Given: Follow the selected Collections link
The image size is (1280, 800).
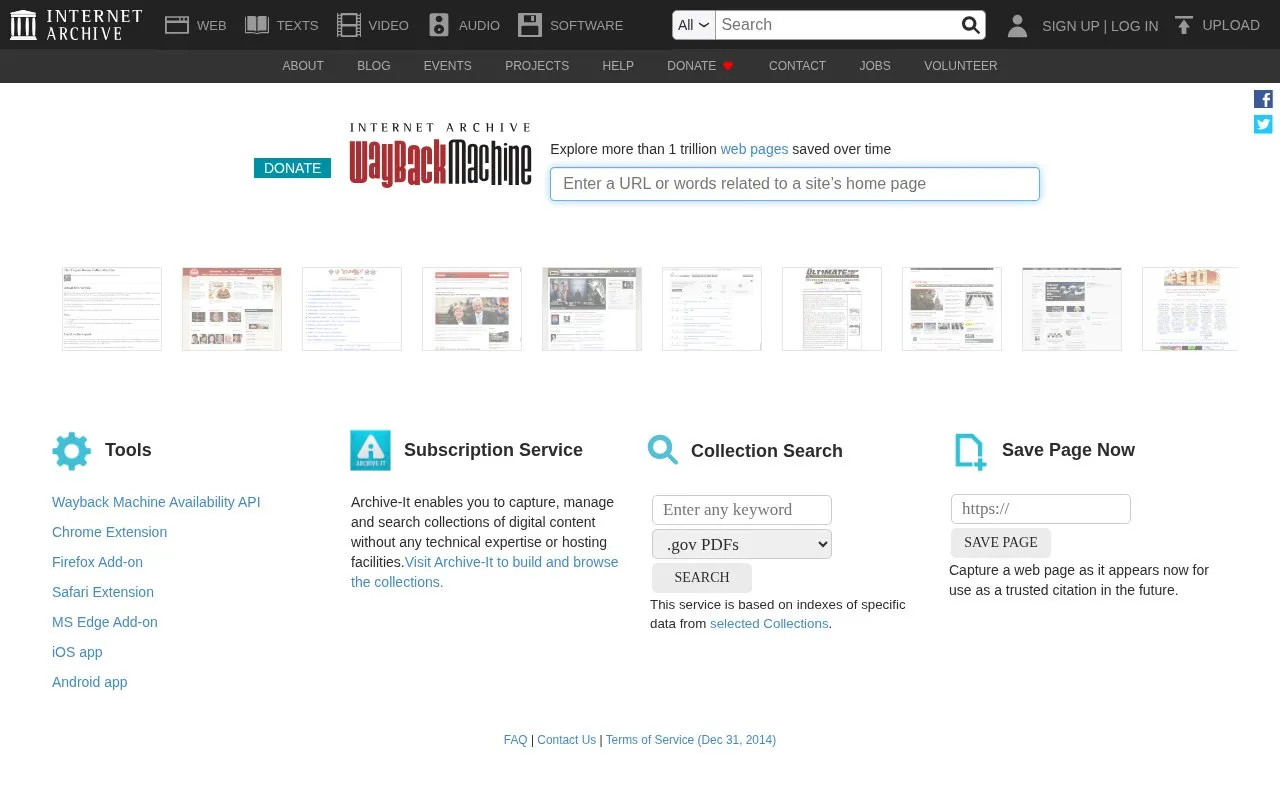Looking at the screenshot, I should pos(769,623).
